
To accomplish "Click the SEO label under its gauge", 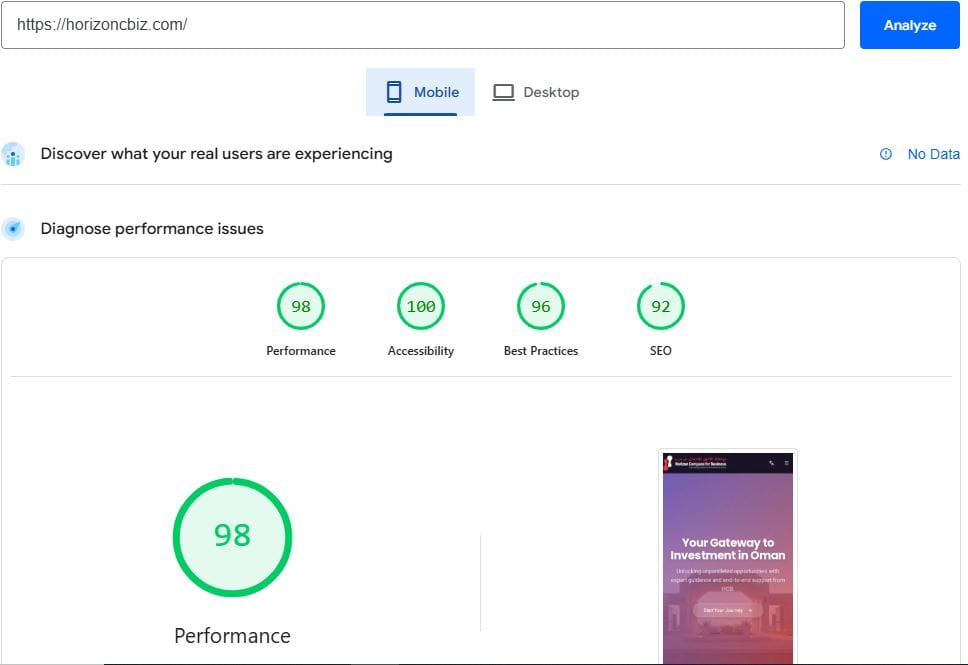I will pyautogui.click(x=660, y=351).
